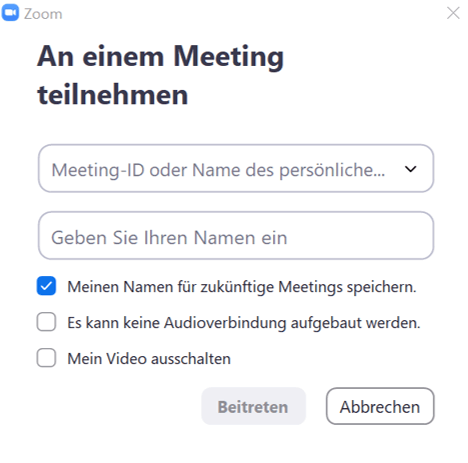Focus the 'Geben Sie Ihren Namen ein' field
The height and width of the screenshot is (463, 468).
coord(236,235)
